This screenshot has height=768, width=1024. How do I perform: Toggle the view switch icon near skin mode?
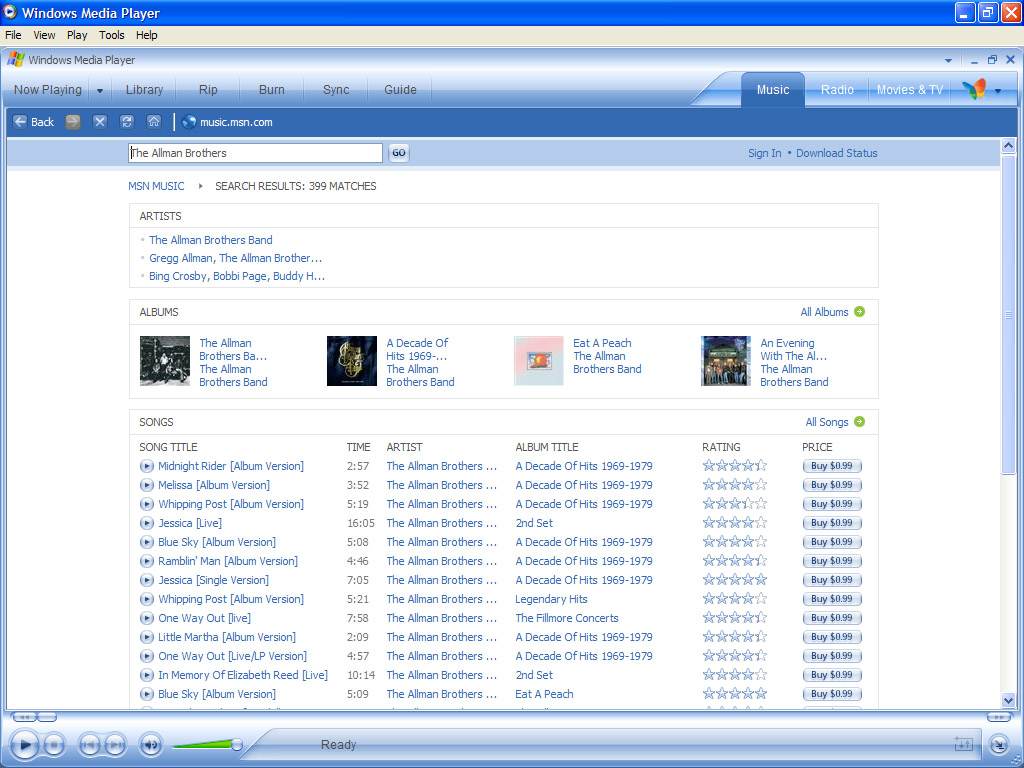[x=963, y=744]
